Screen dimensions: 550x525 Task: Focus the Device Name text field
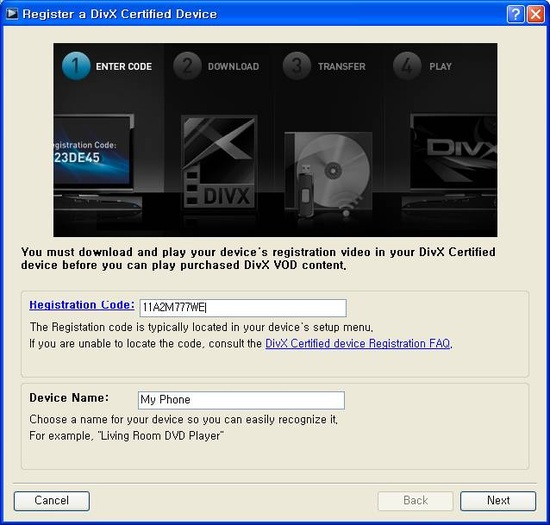click(x=241, y=400)
